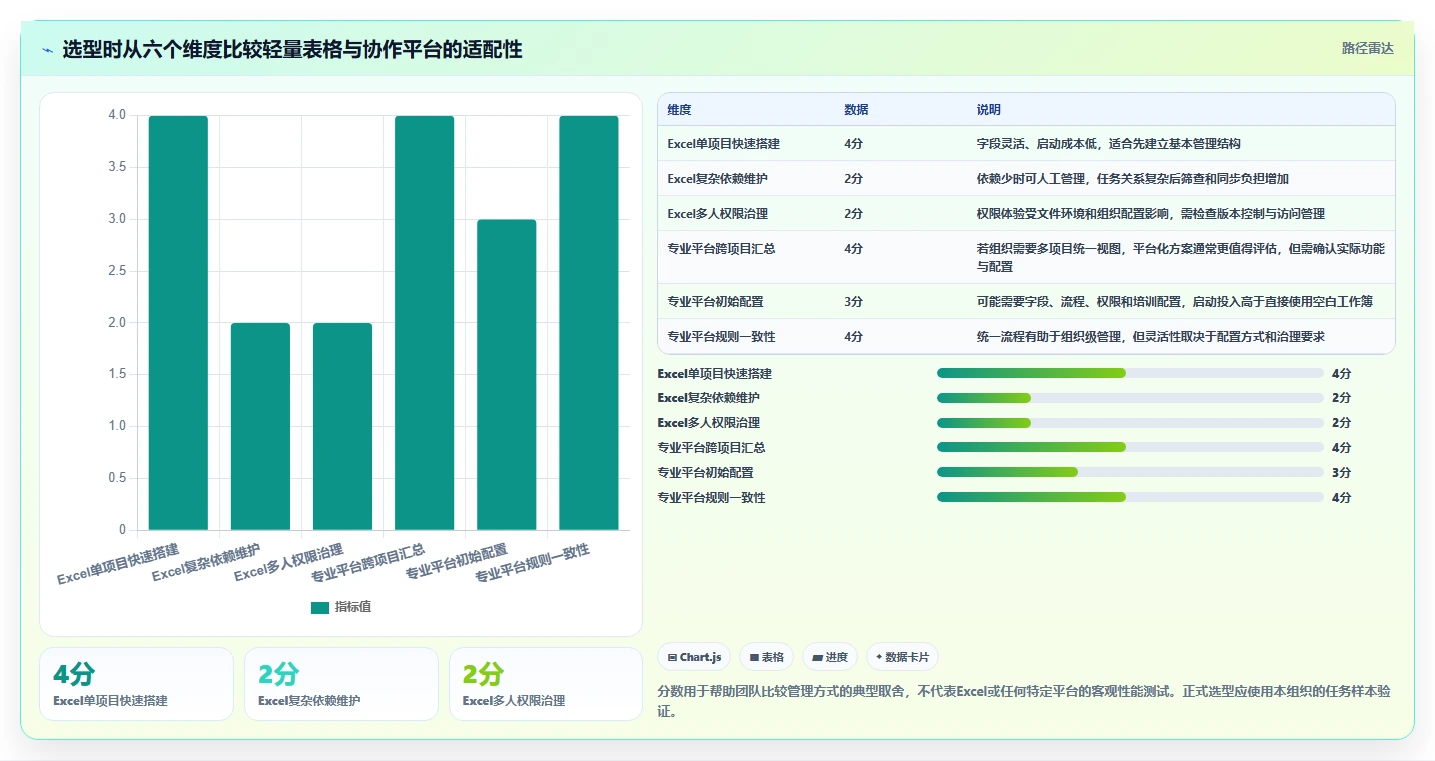The width and height of the screenshot is (1435, 761).
Task: Click the 专业平台跨项目汇总 progress bar
Action: tap(1130, 447)
